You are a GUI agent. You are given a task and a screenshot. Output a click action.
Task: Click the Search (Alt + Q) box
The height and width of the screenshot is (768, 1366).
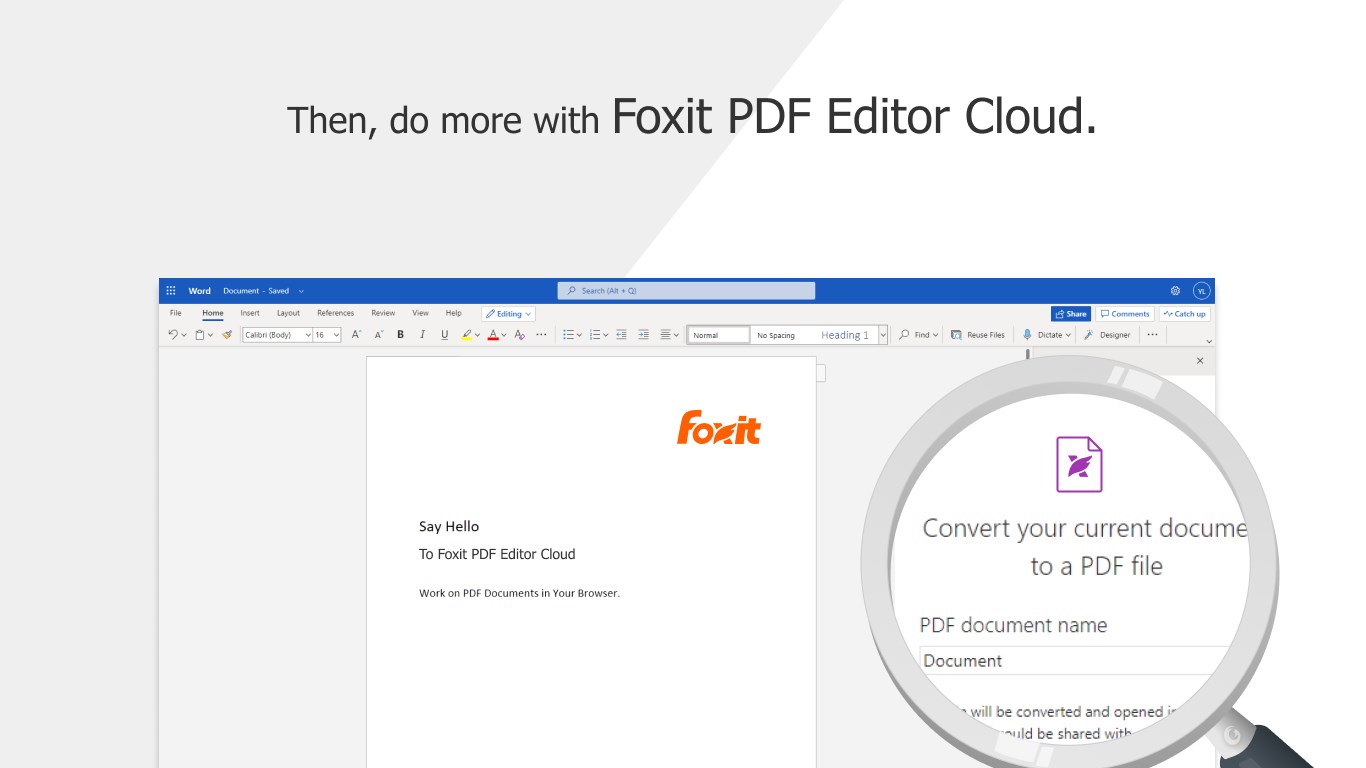tap(686, 291)
